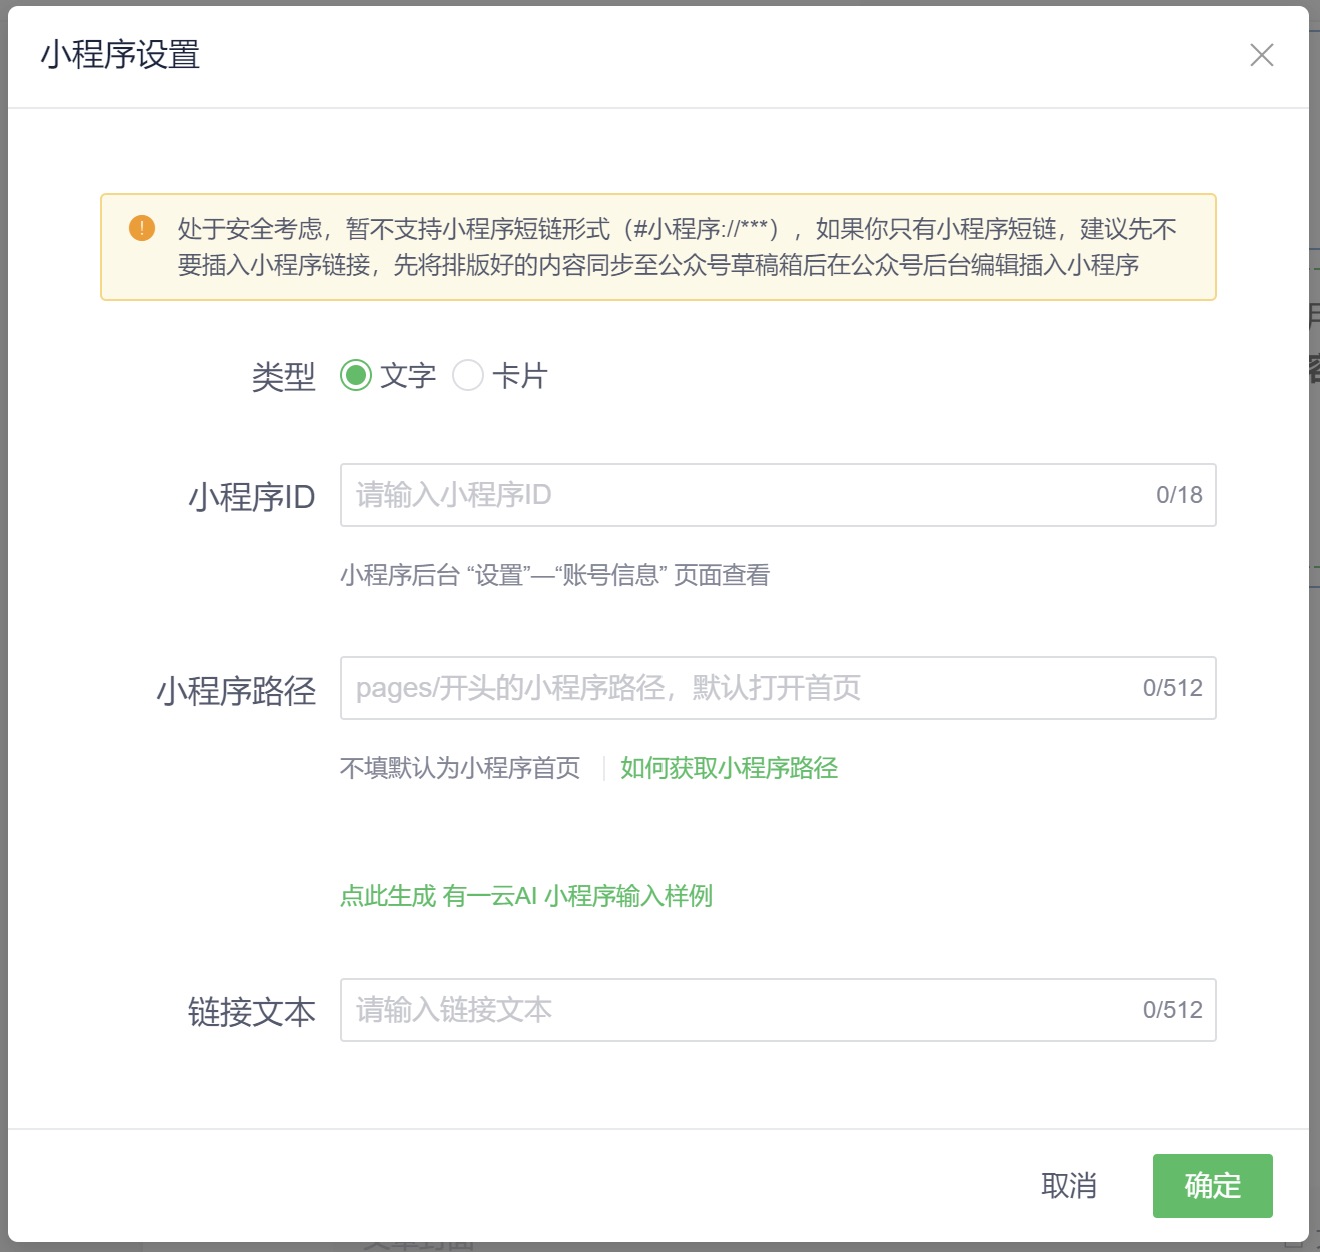The image size is (1320, 1252).
Task: Click the 取消 button
Action: 1069,1186
